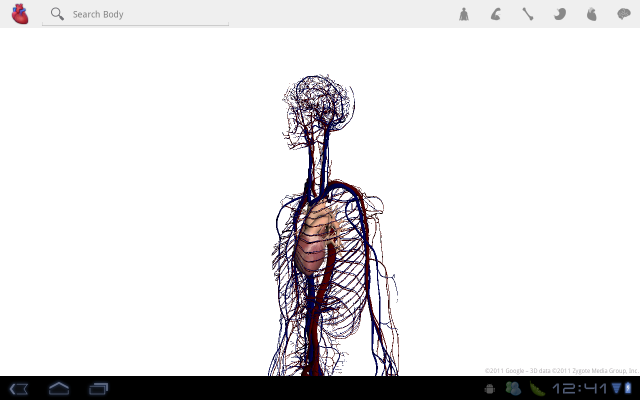Screen dimensions: 640x400
Task: Toggle the skeleton bone layer icon
Action: [528, 14]
